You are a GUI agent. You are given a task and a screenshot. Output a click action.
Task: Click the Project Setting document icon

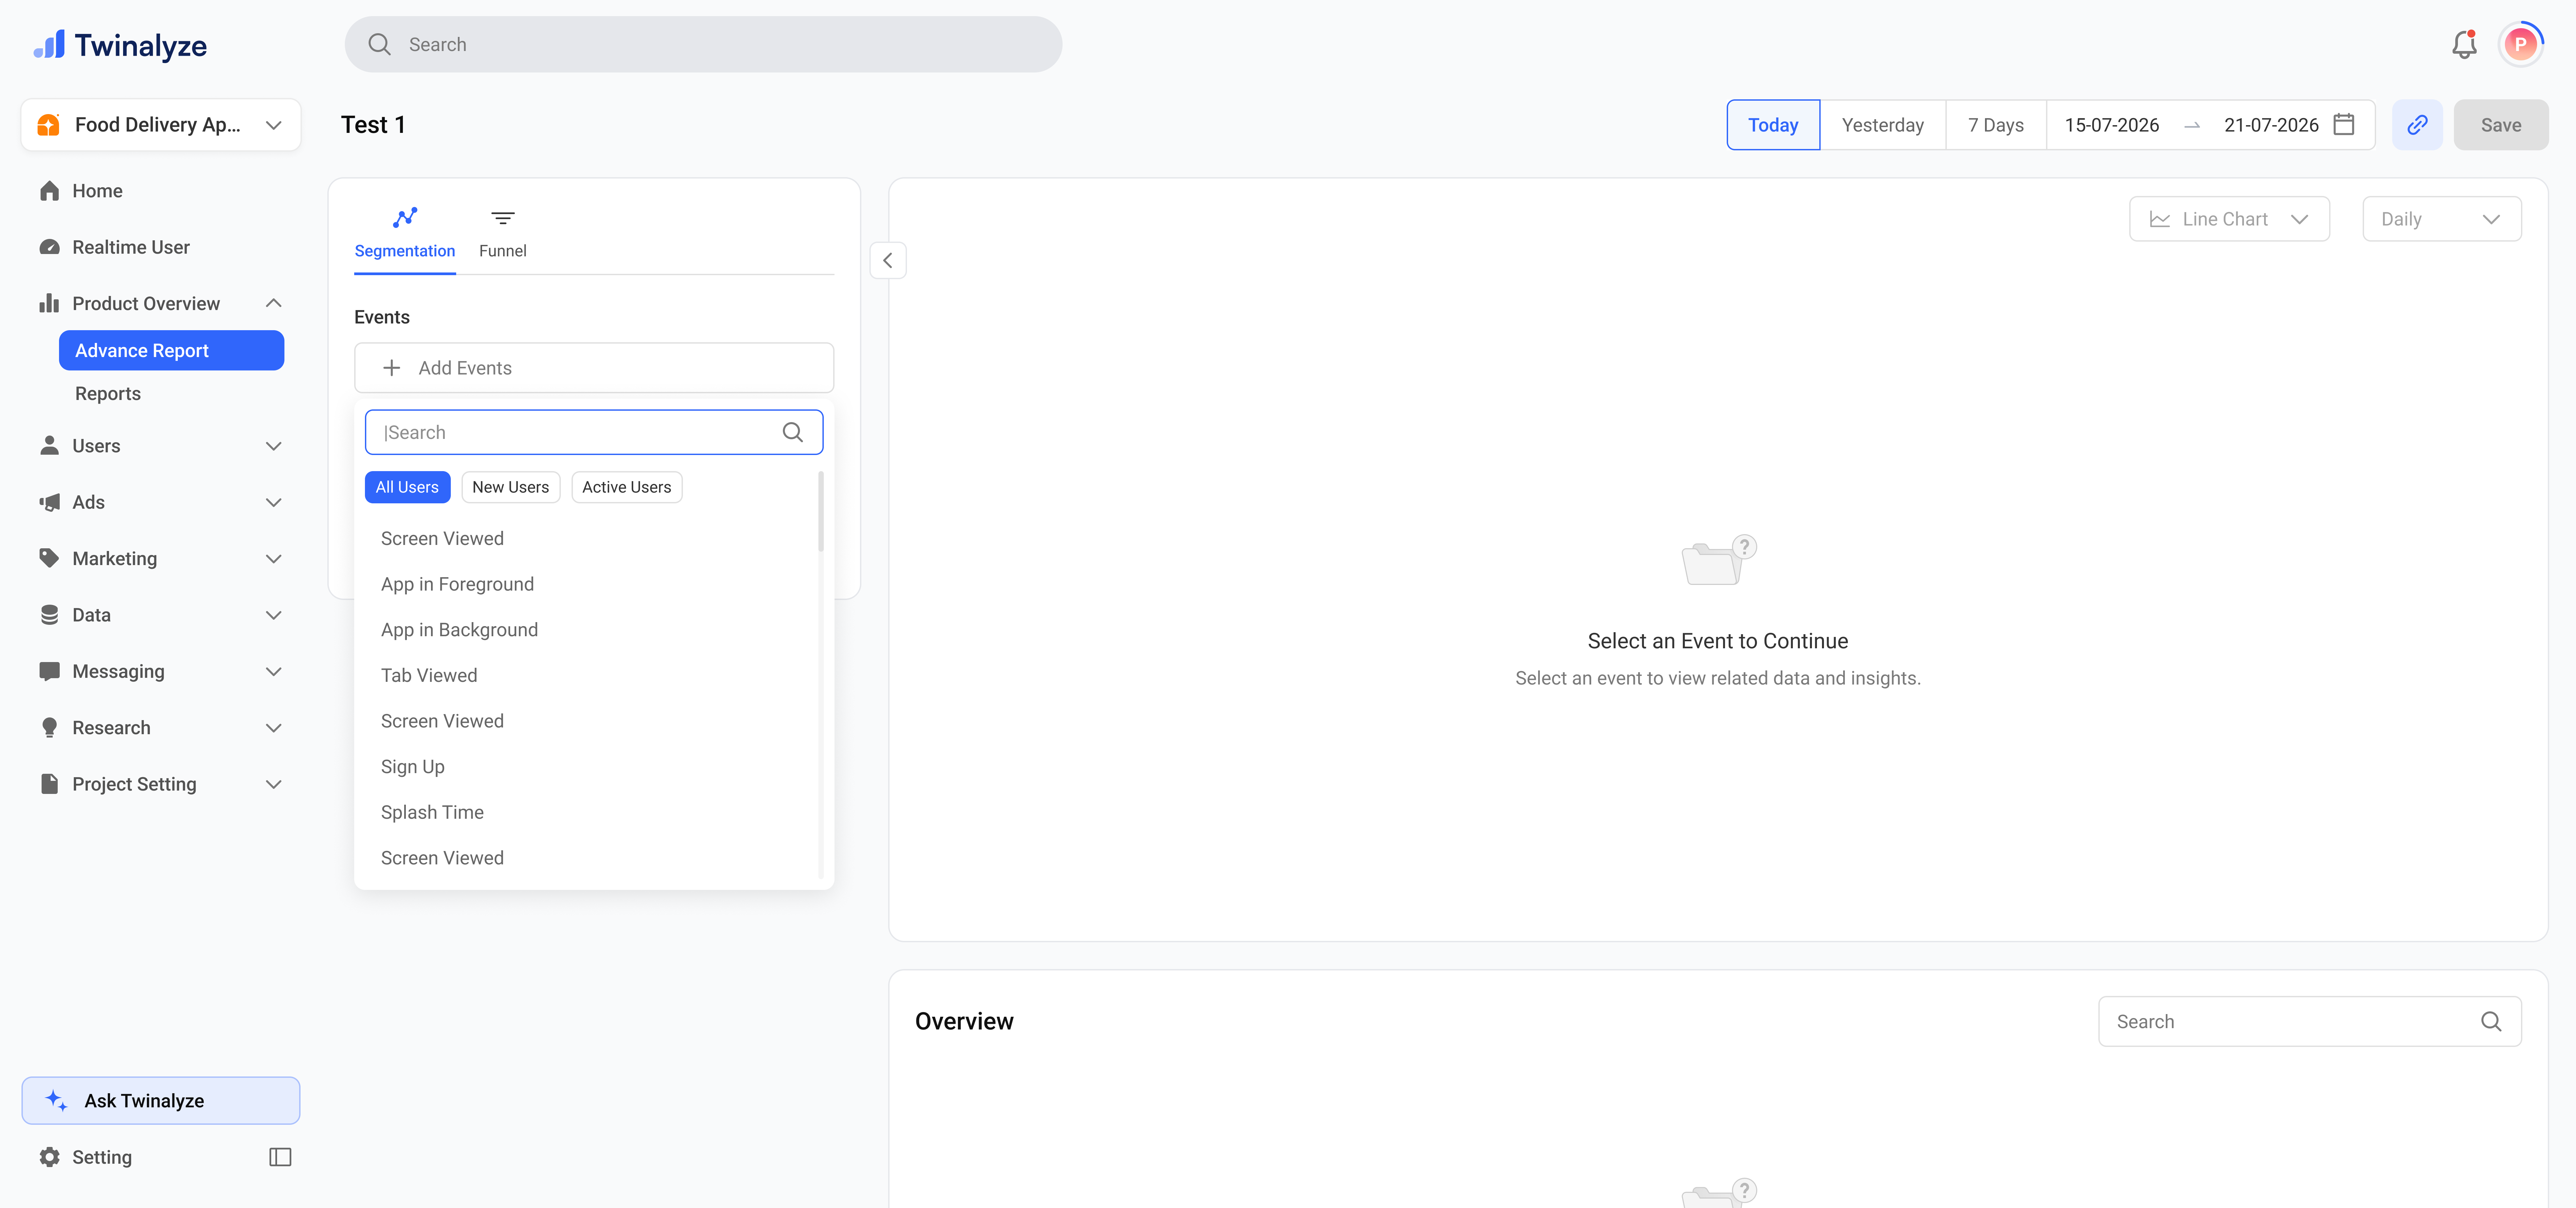49,784
